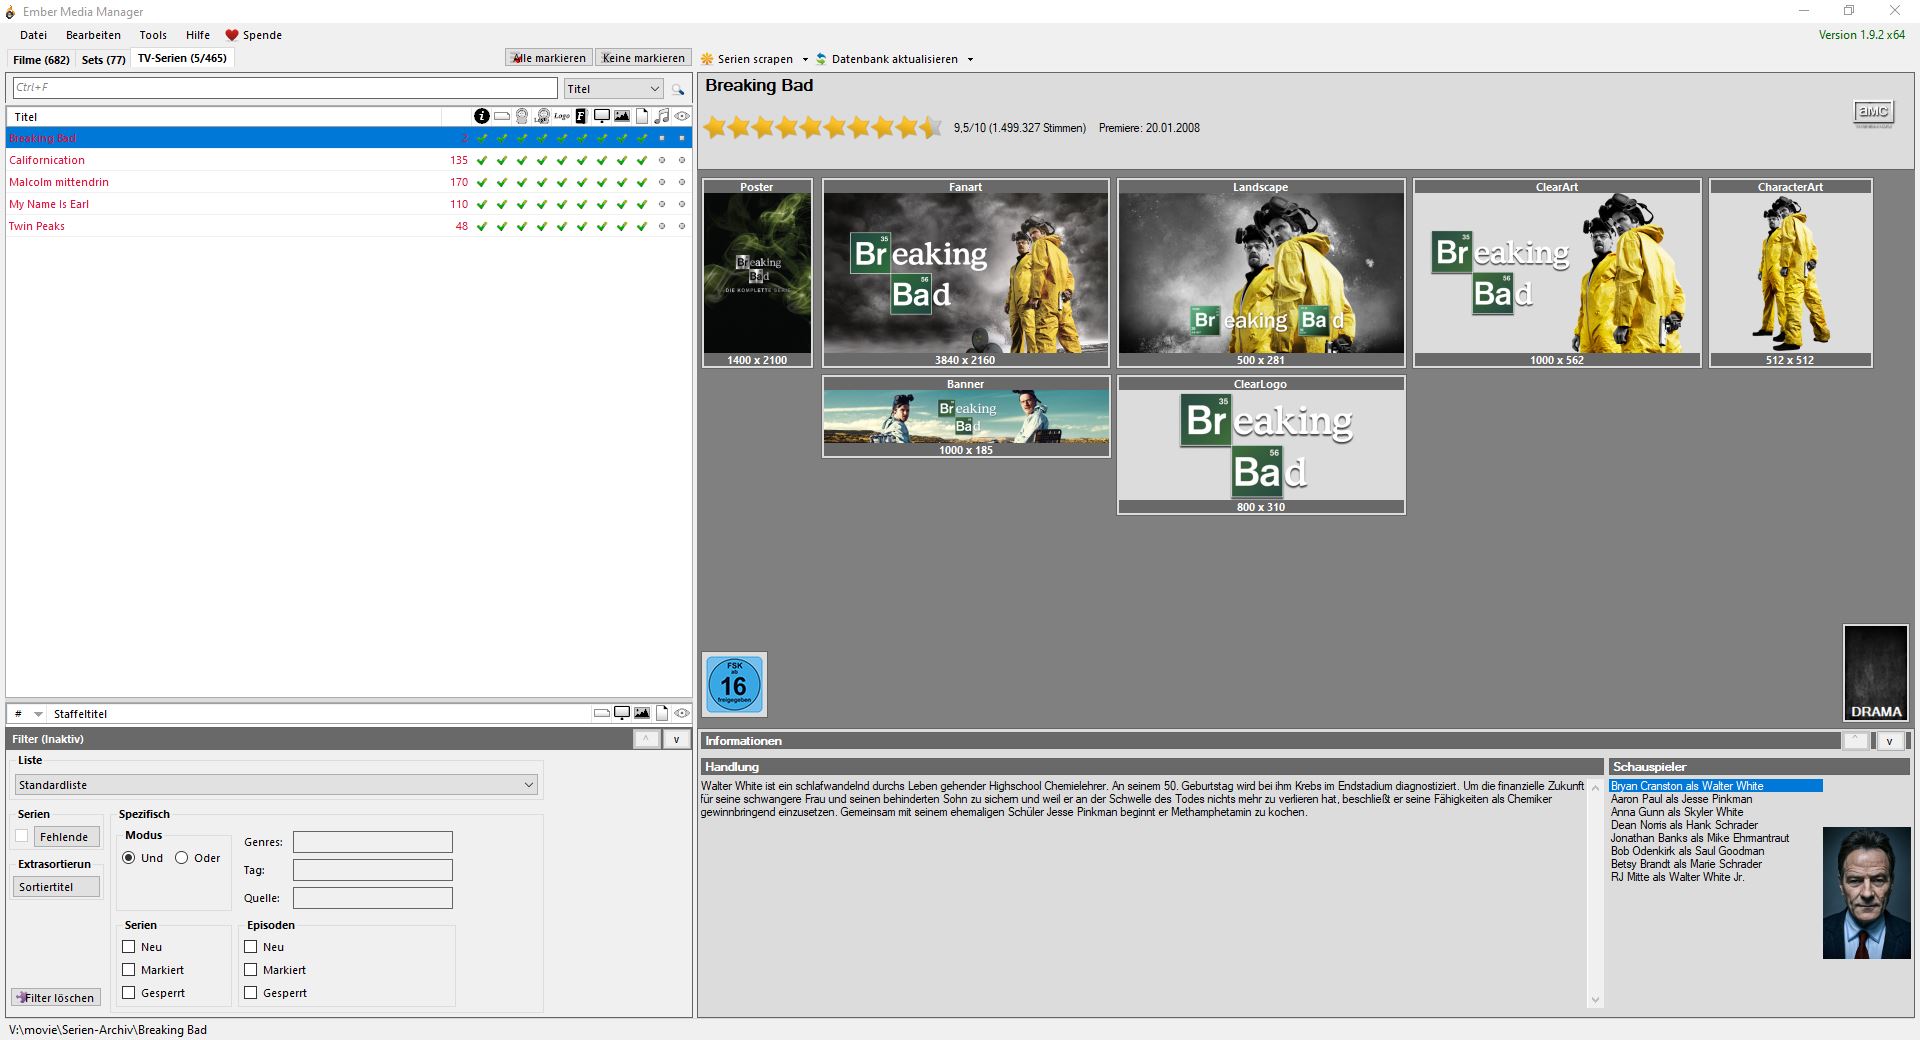This screenshot has height=1040, width=1920.
Task: Click banner icon in season list header
Action: tap(602, 713)
